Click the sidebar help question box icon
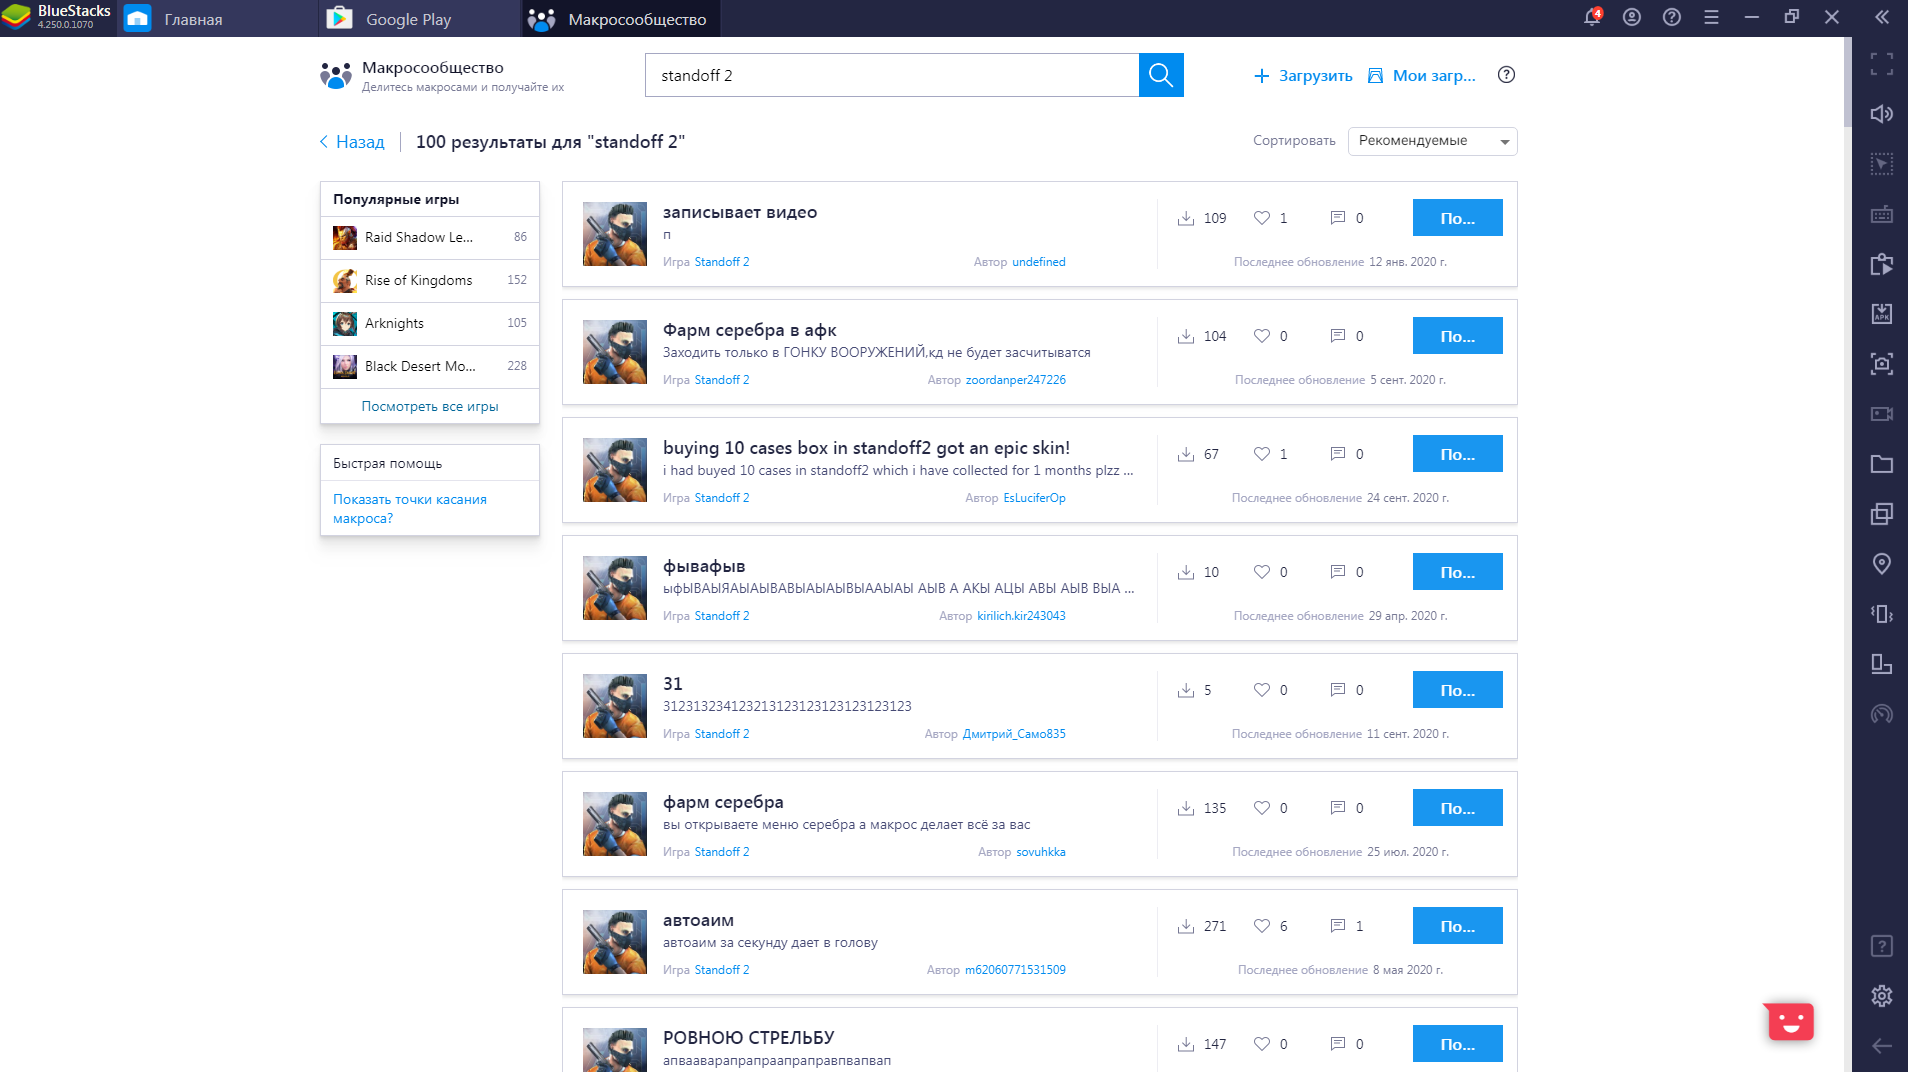Viewport: 1908px width, 1072px height. (1882, 946)
